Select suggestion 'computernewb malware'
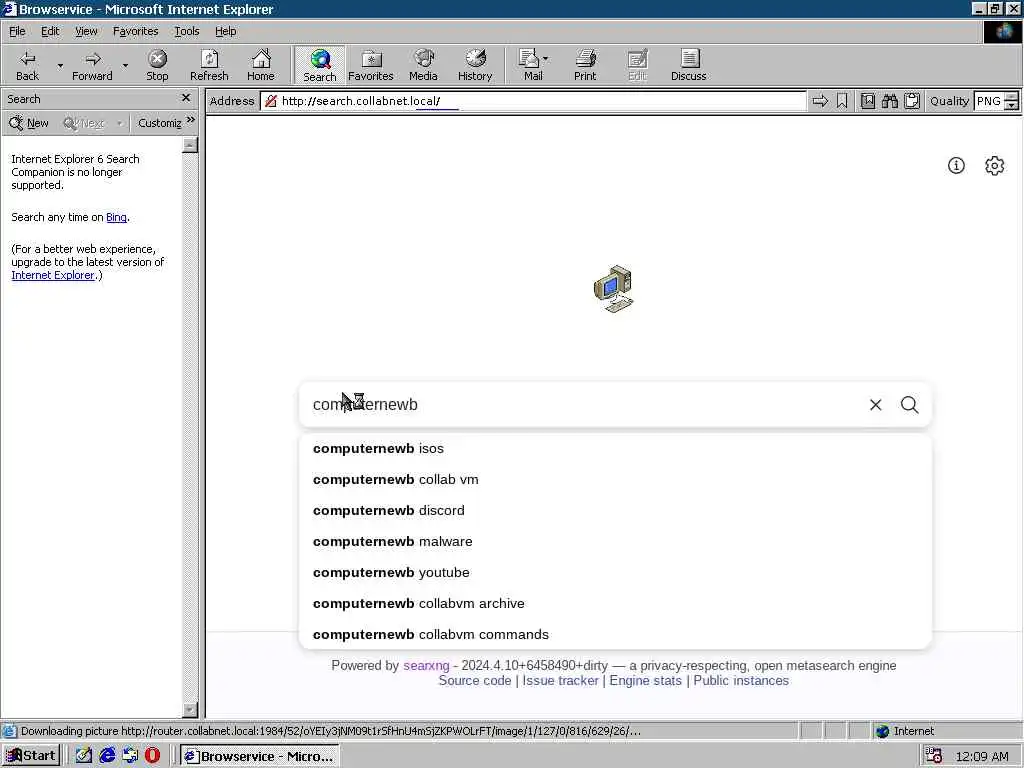The height and width of the screenshot is (768, 1024). coord(615,541)
